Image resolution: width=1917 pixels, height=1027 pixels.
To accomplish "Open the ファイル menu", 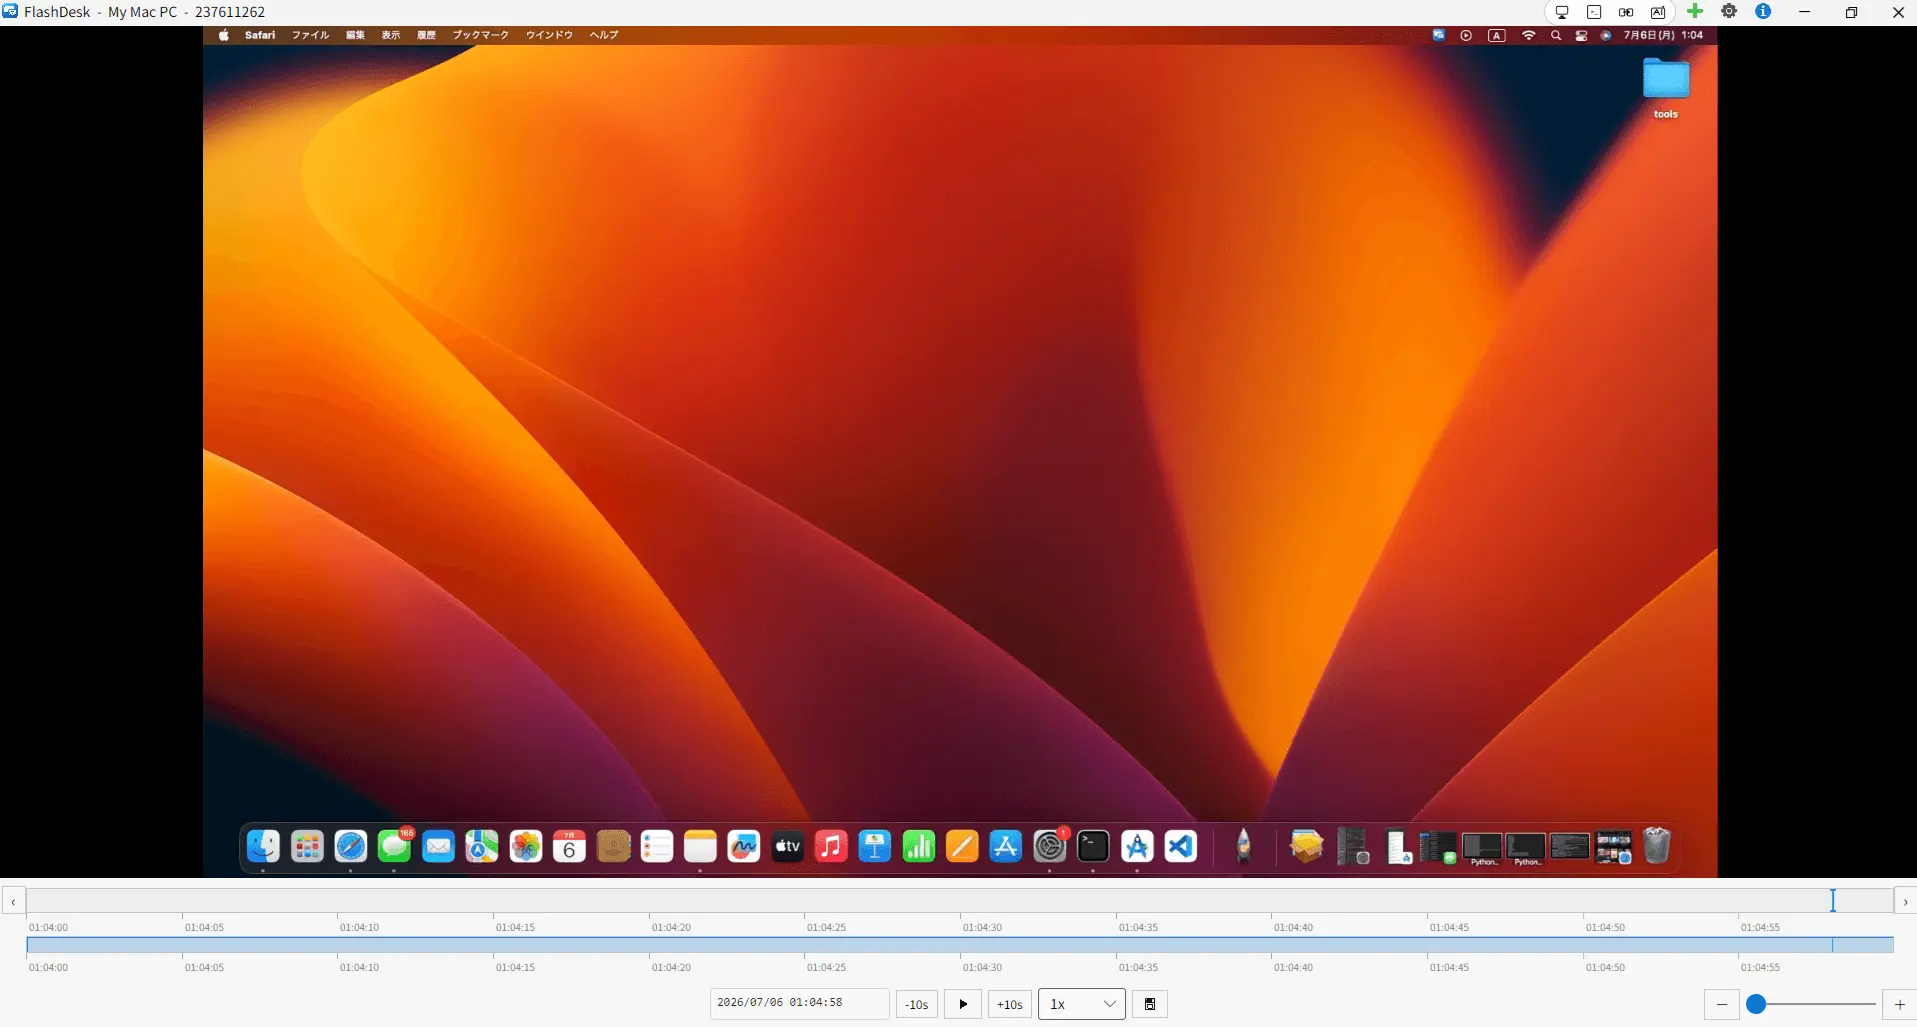I will (310, 35).
